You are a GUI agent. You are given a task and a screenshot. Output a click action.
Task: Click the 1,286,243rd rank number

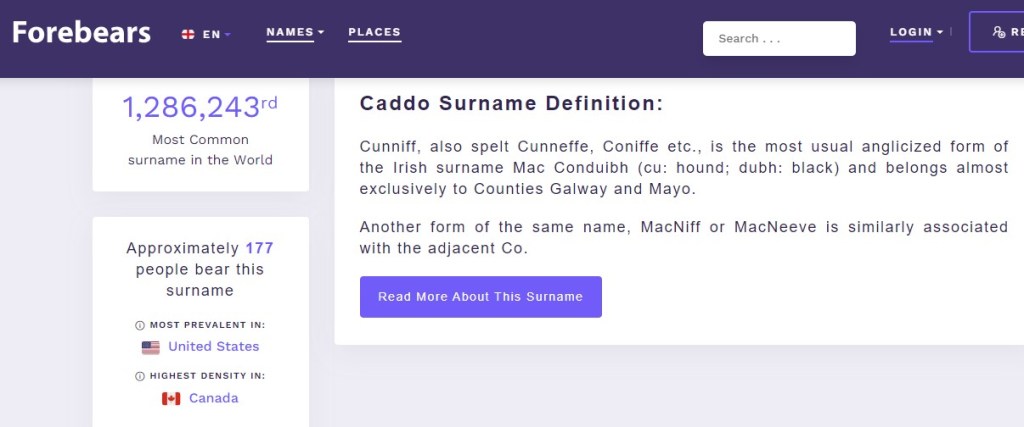click(x=200, y=108)
